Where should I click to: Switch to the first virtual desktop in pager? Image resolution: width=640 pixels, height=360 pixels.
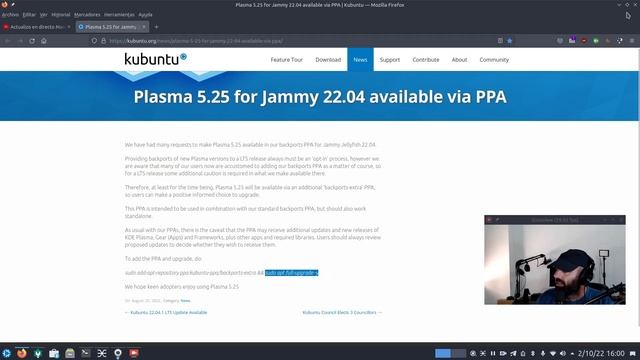point(443,353)
